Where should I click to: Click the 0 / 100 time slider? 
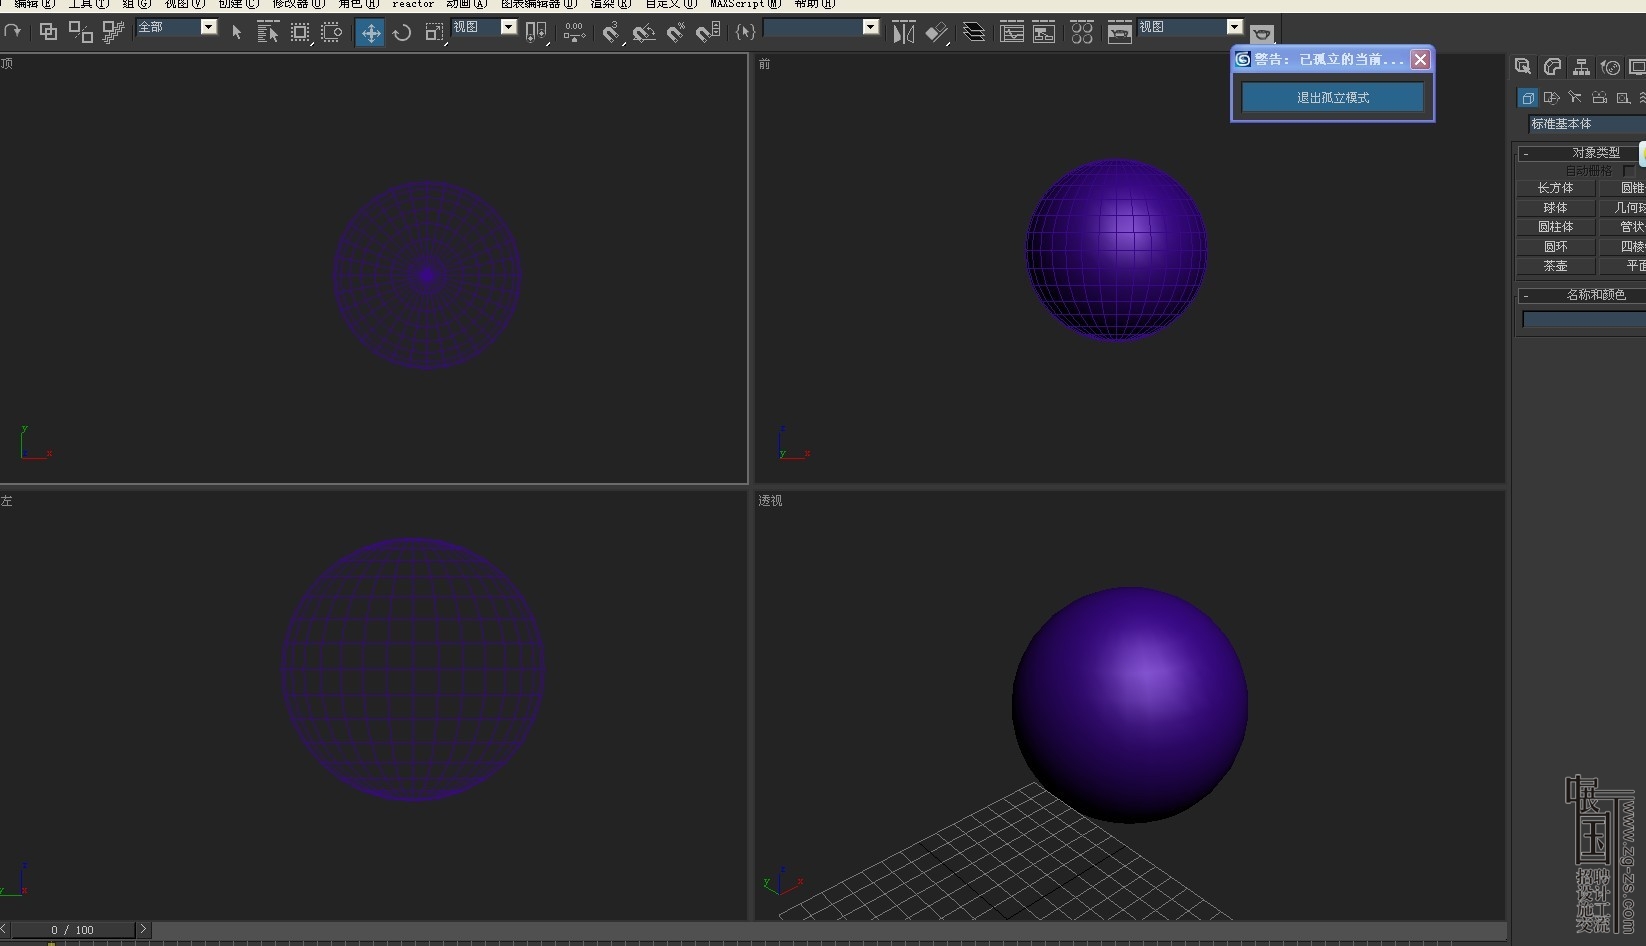click(73, 930)
